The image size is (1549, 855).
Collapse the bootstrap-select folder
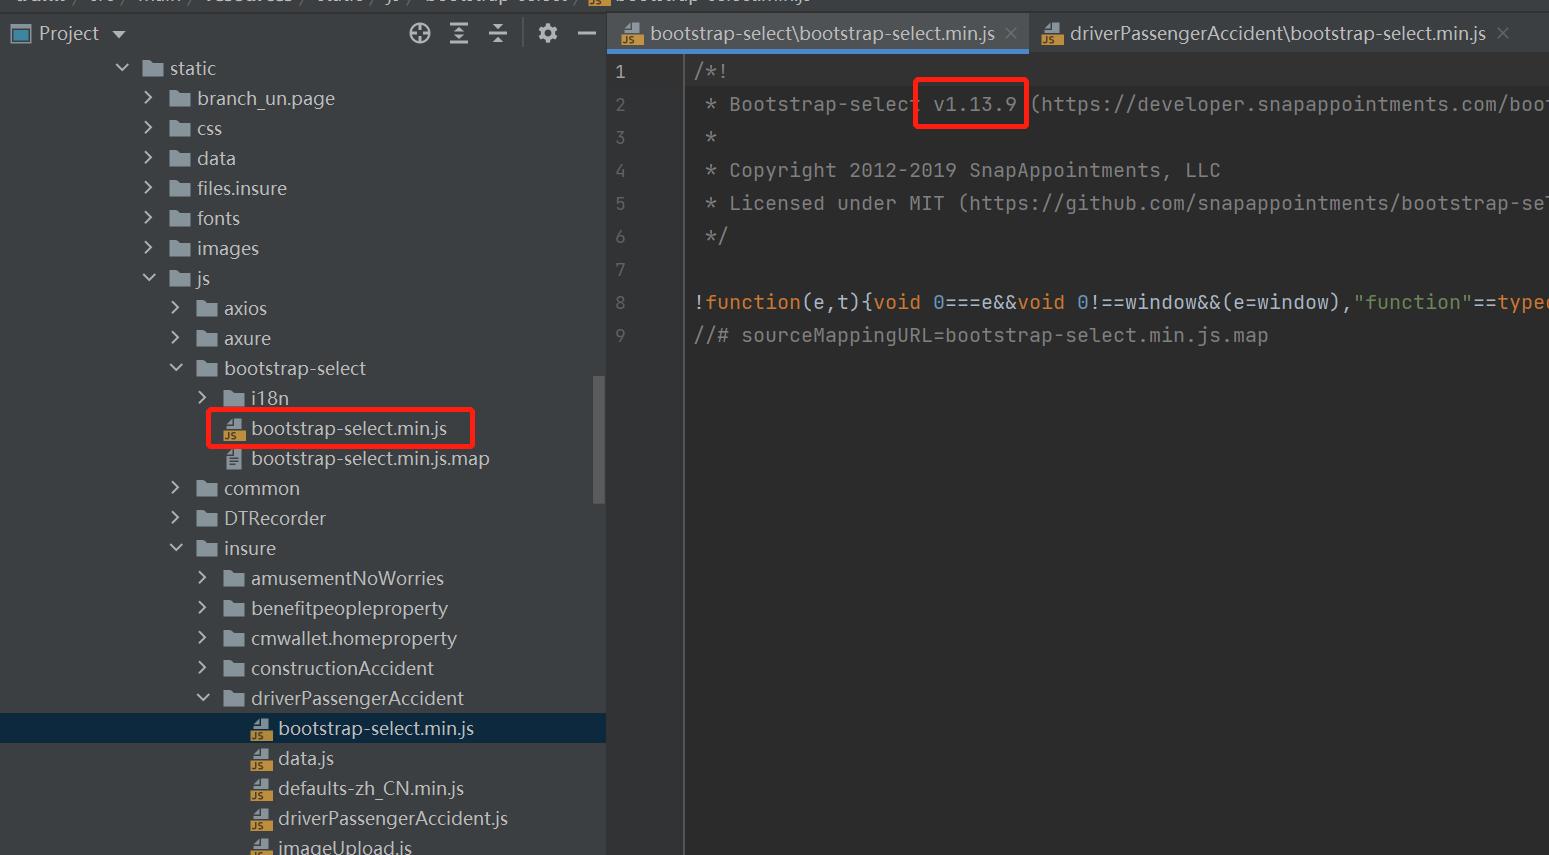coord(176,368)
